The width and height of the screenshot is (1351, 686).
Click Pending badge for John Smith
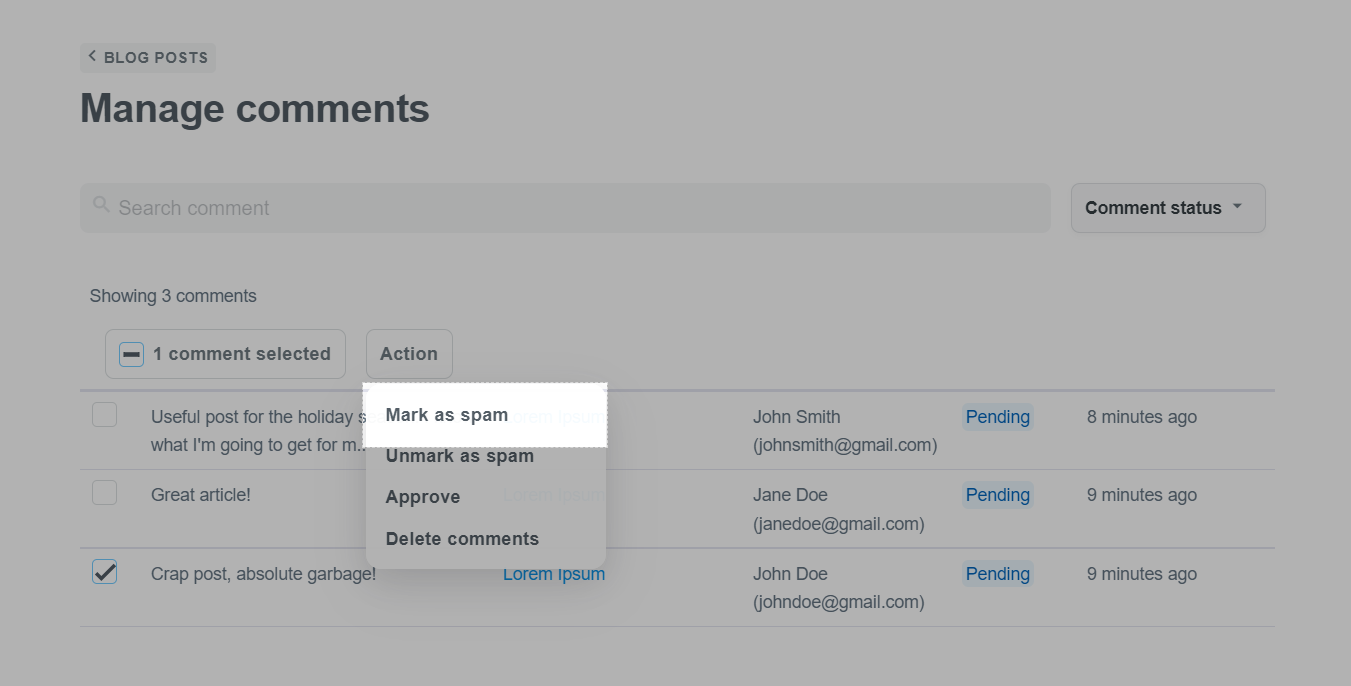998,417
